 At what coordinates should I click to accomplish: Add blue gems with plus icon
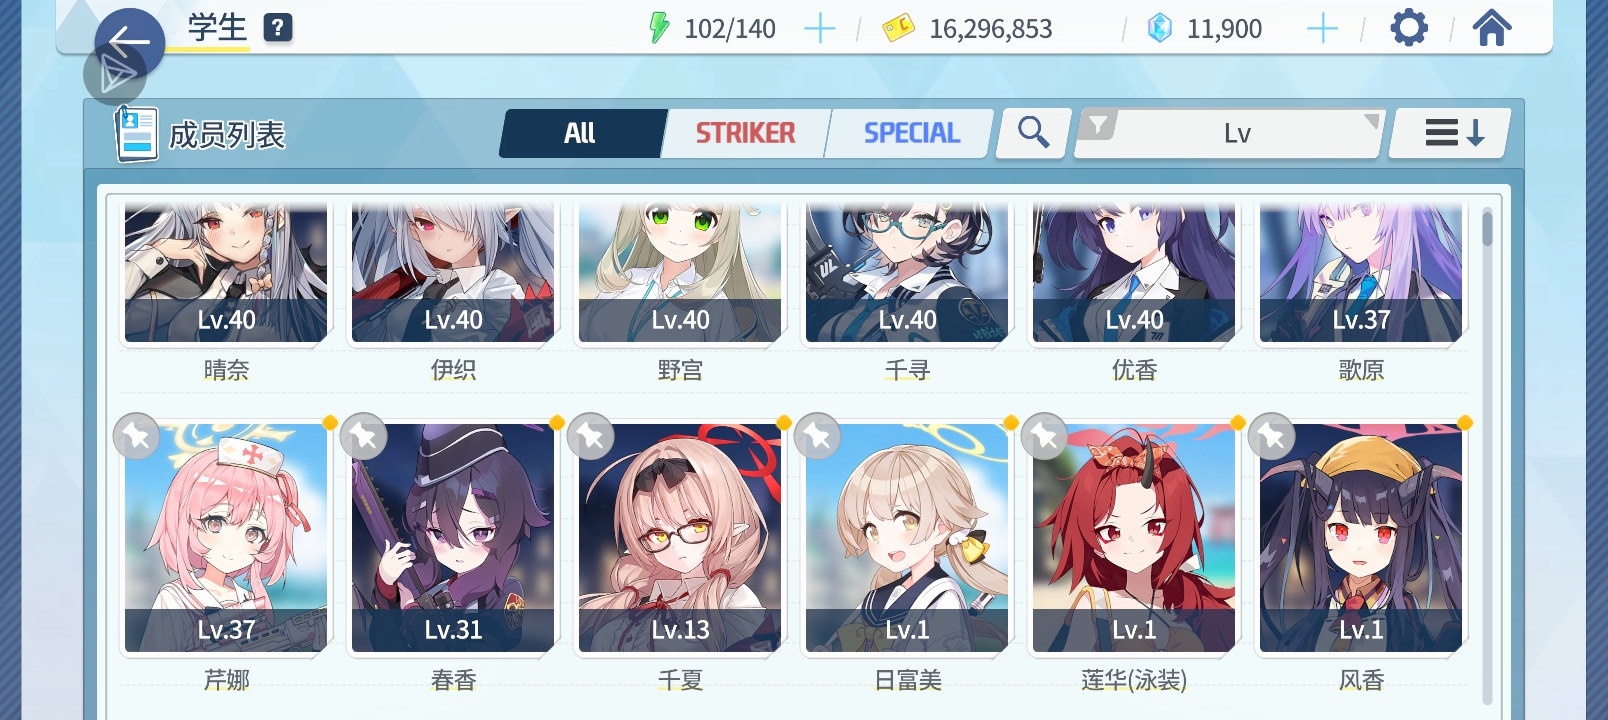coord(1322,28)
